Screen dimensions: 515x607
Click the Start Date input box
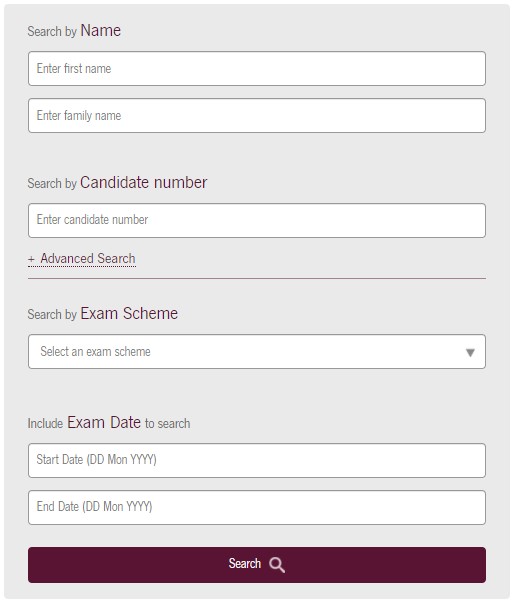click(x=257, y=460)
